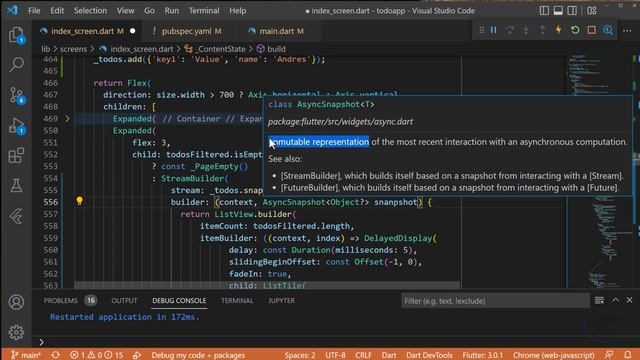640x360 pixels.
Task: Close the unsaved index_screen.dart tab dot
Action: [x=133, y=31]
